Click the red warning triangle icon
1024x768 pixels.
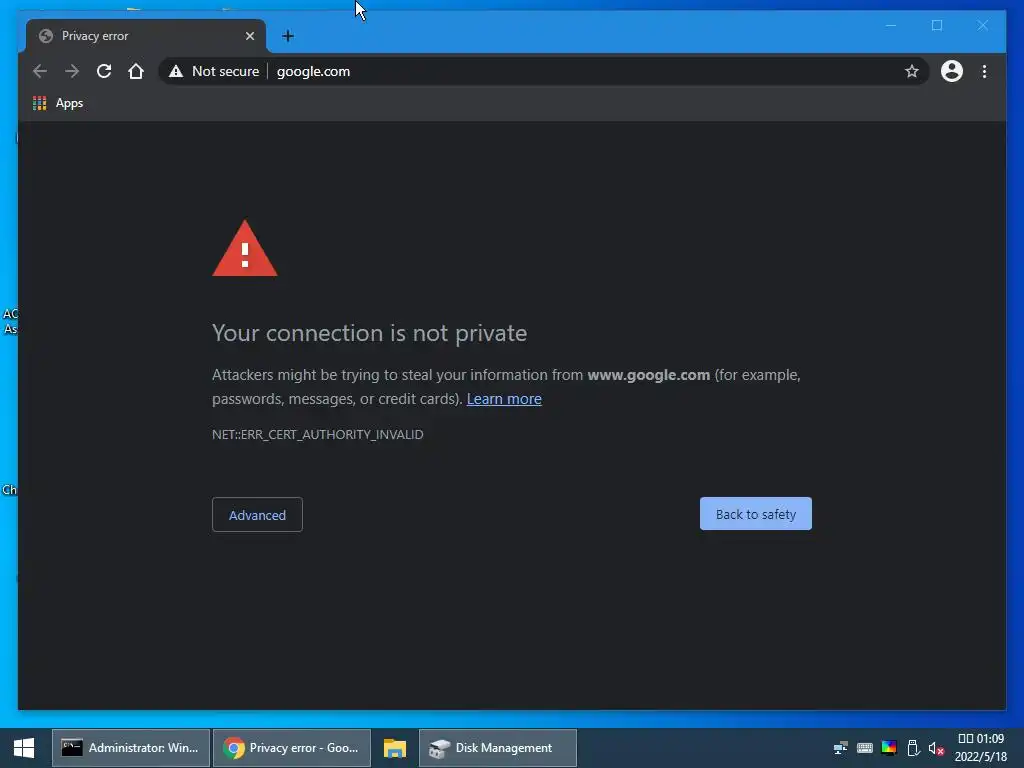(x=245, y=249)
